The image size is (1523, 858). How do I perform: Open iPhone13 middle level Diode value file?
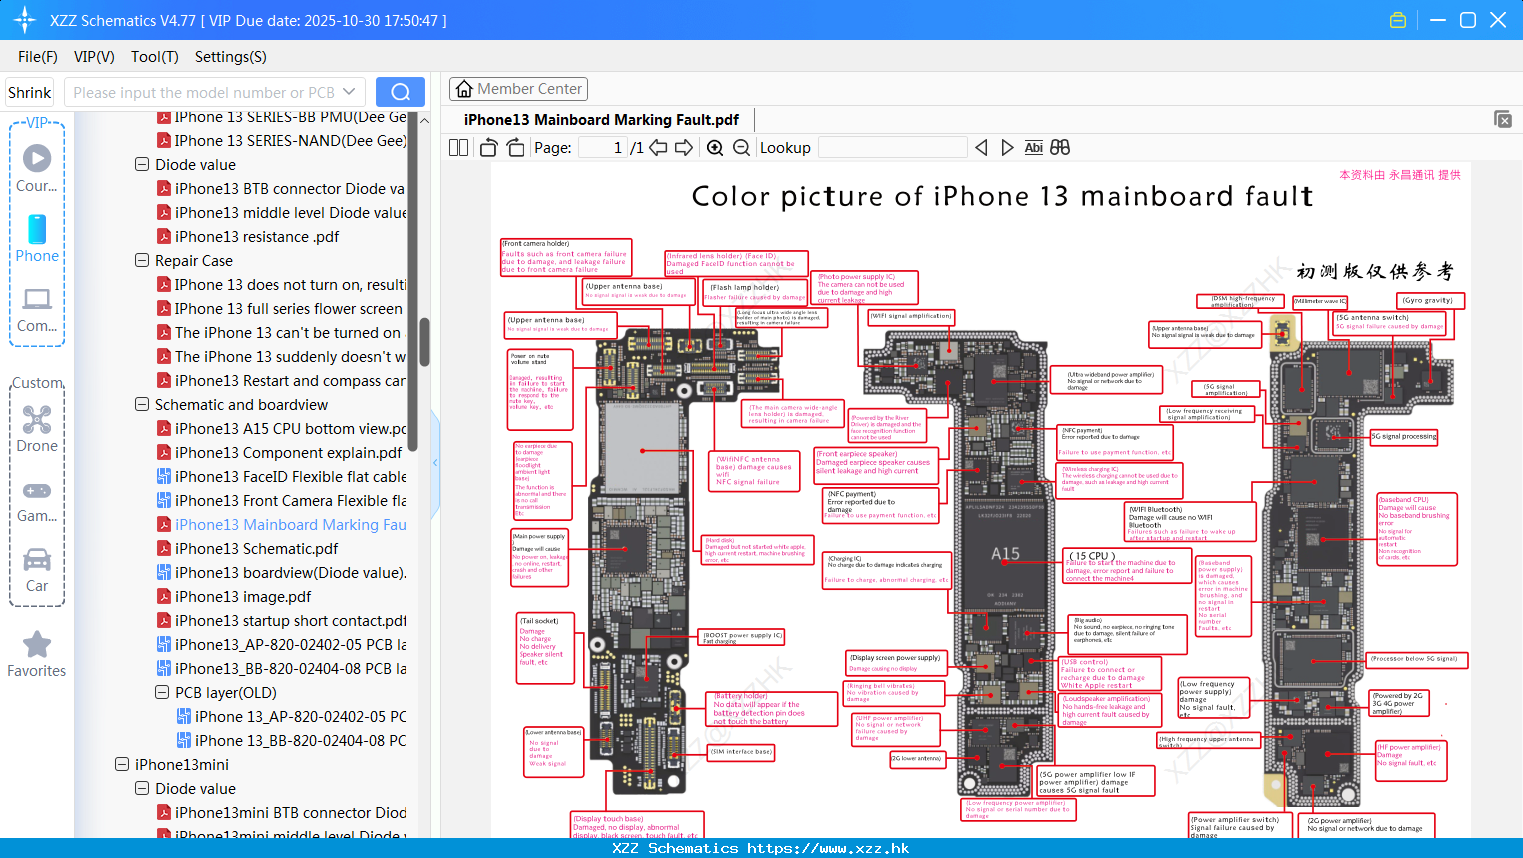point(281,212)
